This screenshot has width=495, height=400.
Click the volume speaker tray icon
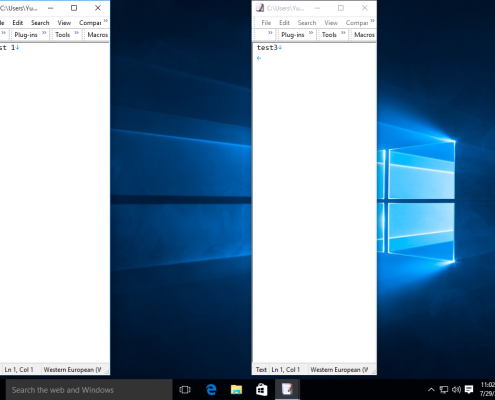point(456,389)
